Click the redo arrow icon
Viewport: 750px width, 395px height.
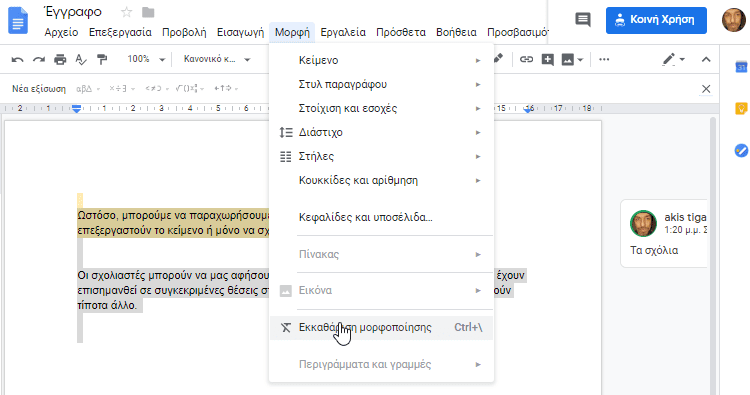(x=39, y=60)
